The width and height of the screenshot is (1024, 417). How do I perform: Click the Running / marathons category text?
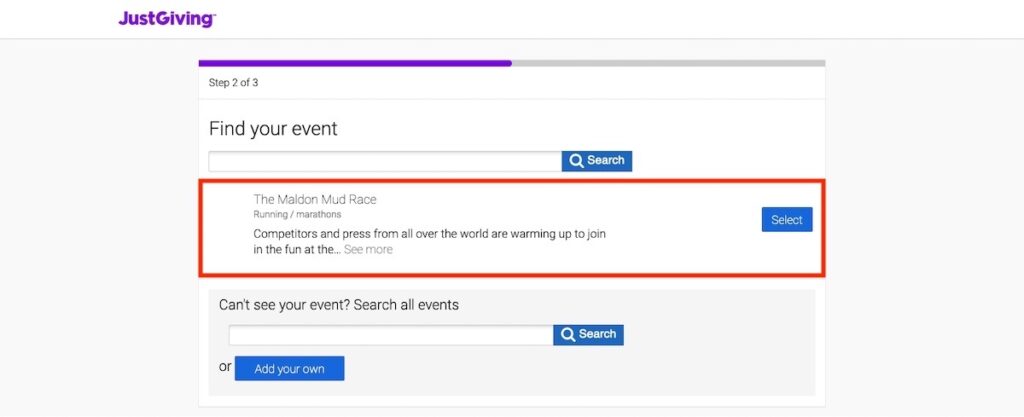click(x=297, y=214)
